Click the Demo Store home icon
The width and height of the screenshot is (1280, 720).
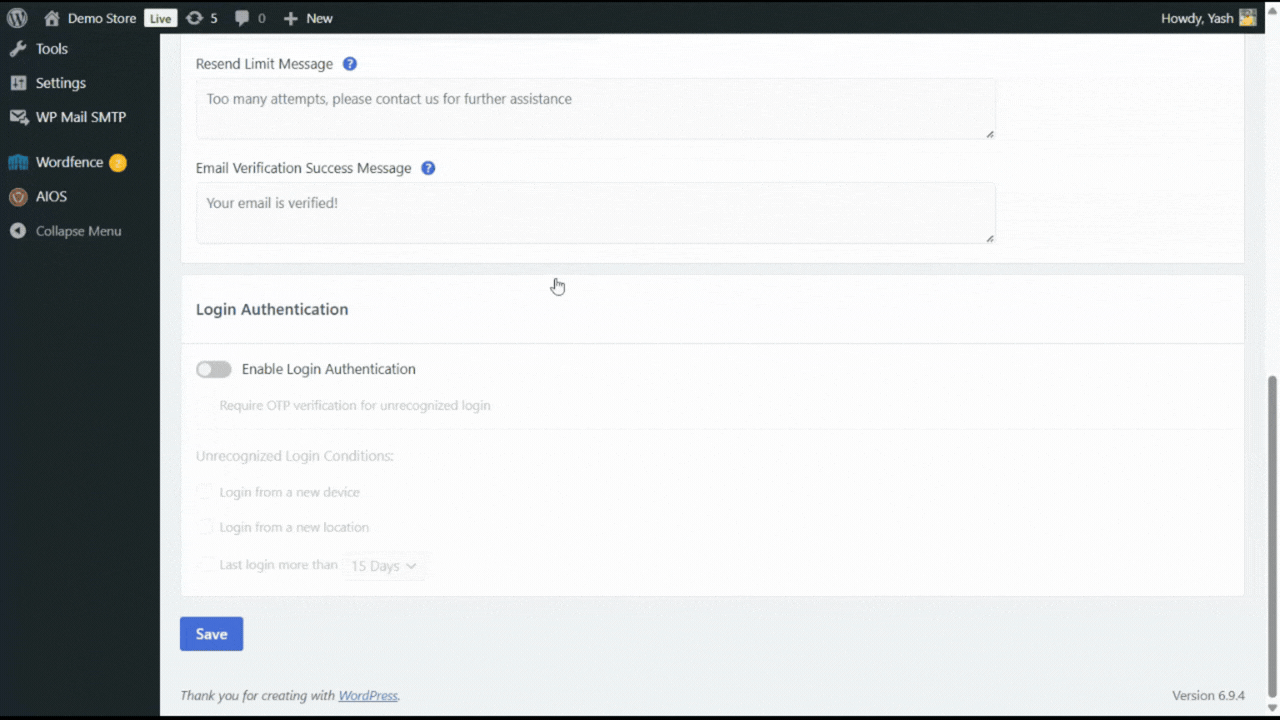(x=52, y=18)
